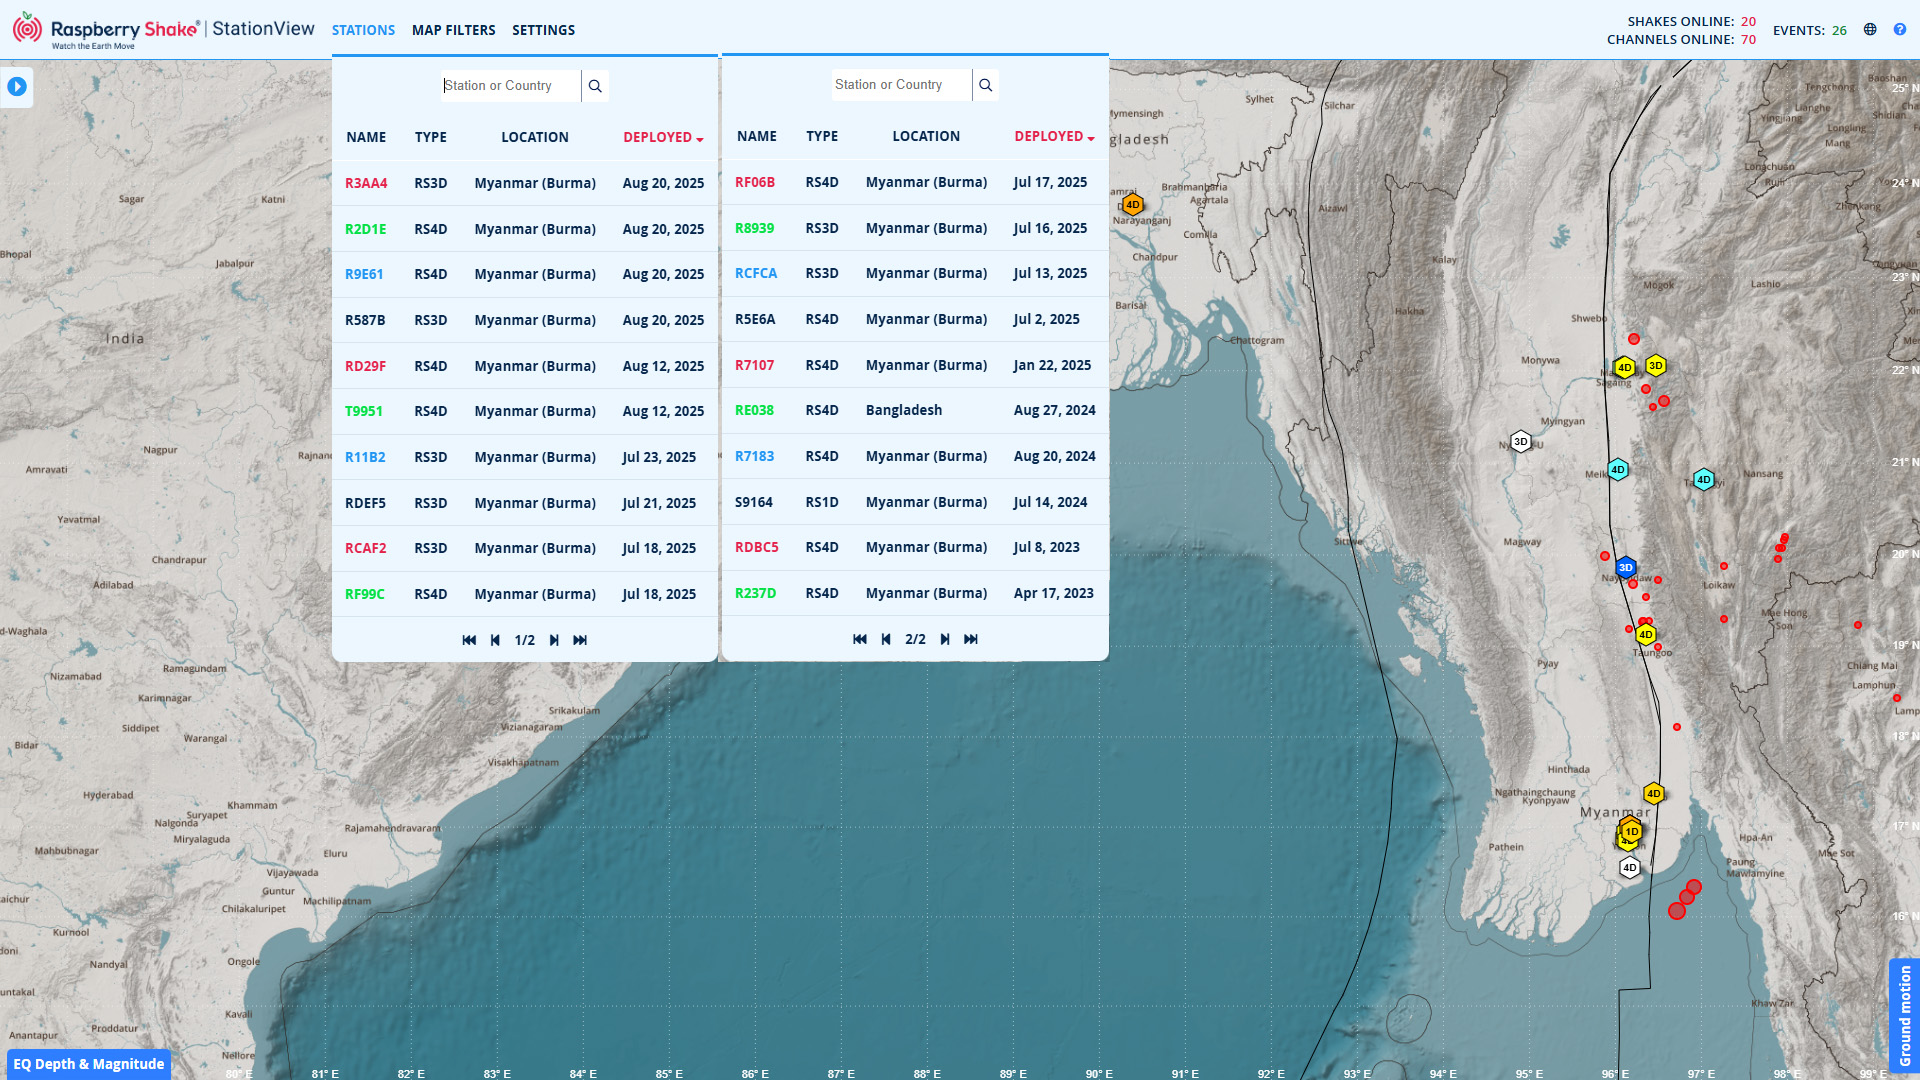1920x1080 pixels.
Task: Open station RD29F link
Action: [365, 367]
